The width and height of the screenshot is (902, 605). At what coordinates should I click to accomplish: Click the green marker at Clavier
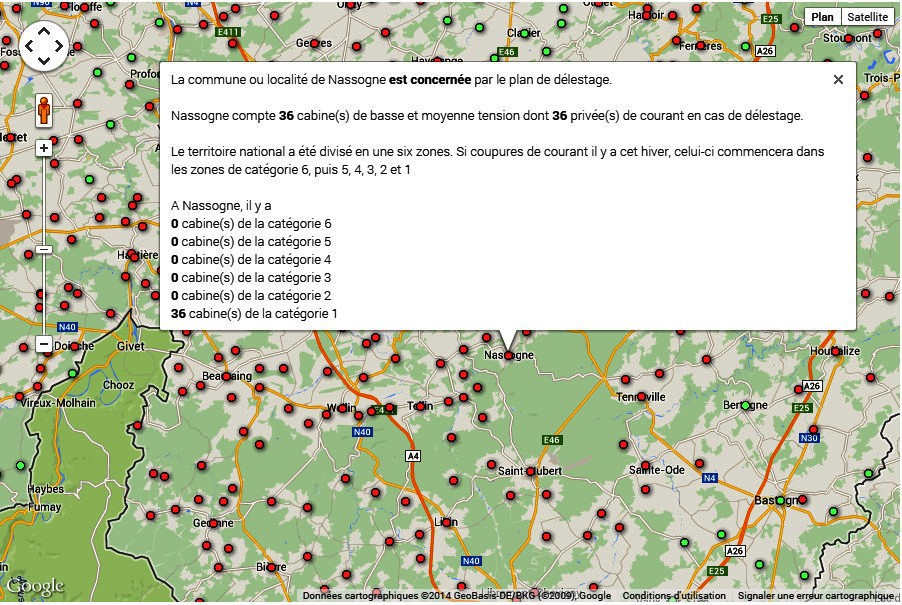coord(524,33)
